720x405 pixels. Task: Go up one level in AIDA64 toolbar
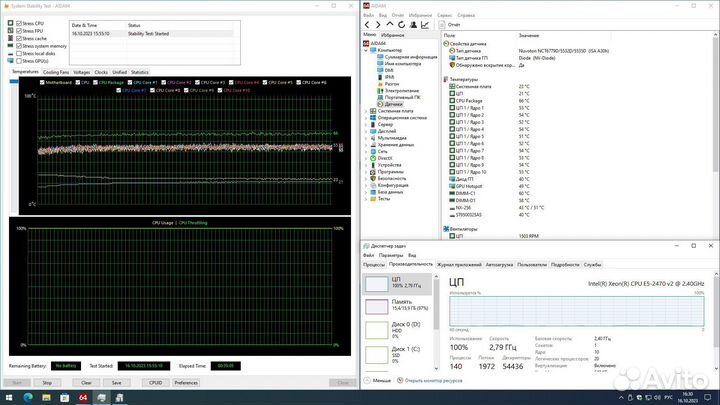389,25
